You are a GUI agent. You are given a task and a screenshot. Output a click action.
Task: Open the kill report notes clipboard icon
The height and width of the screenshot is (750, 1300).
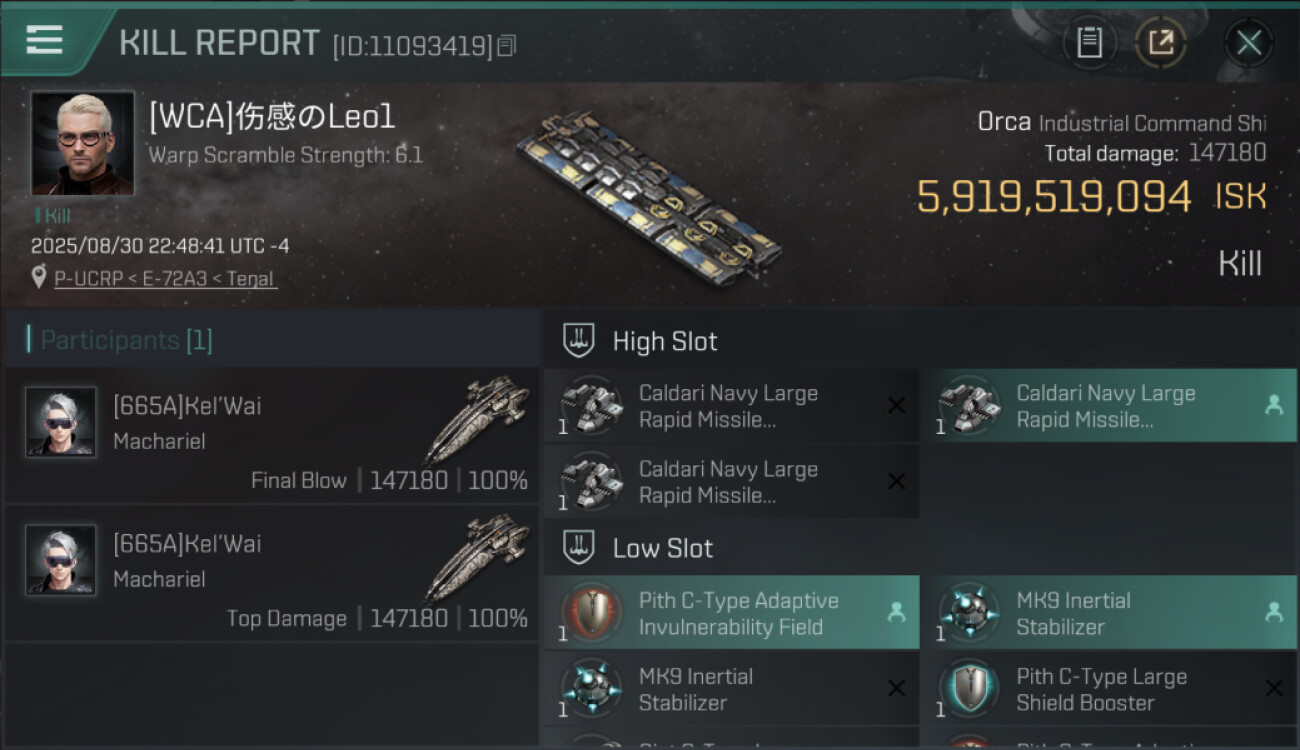pos(1089,43)
